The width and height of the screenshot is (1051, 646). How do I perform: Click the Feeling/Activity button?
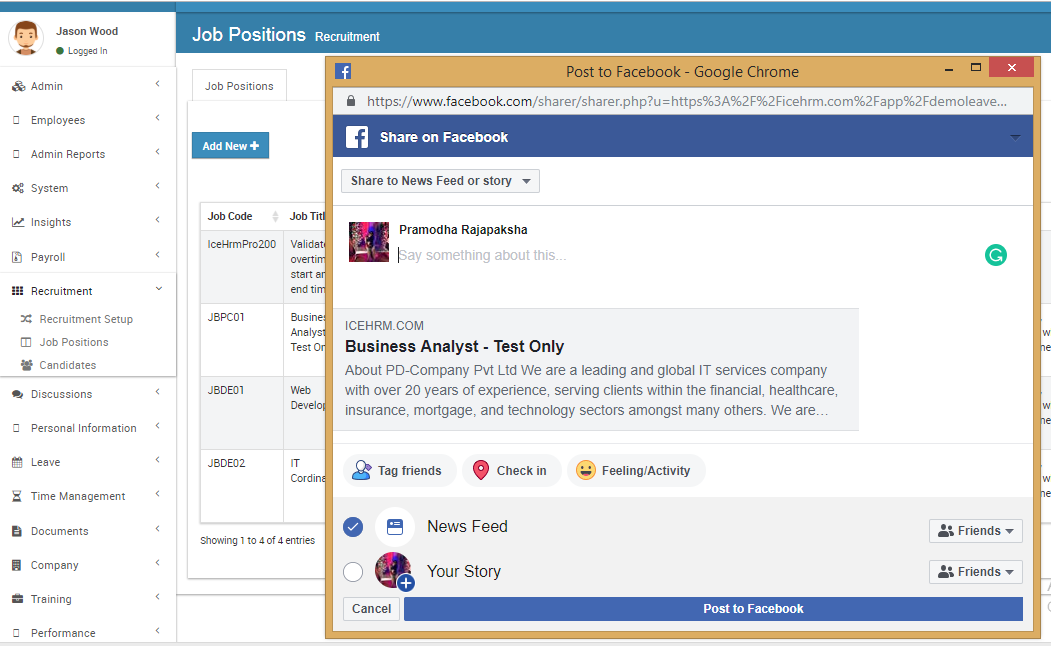coord(635,470)
